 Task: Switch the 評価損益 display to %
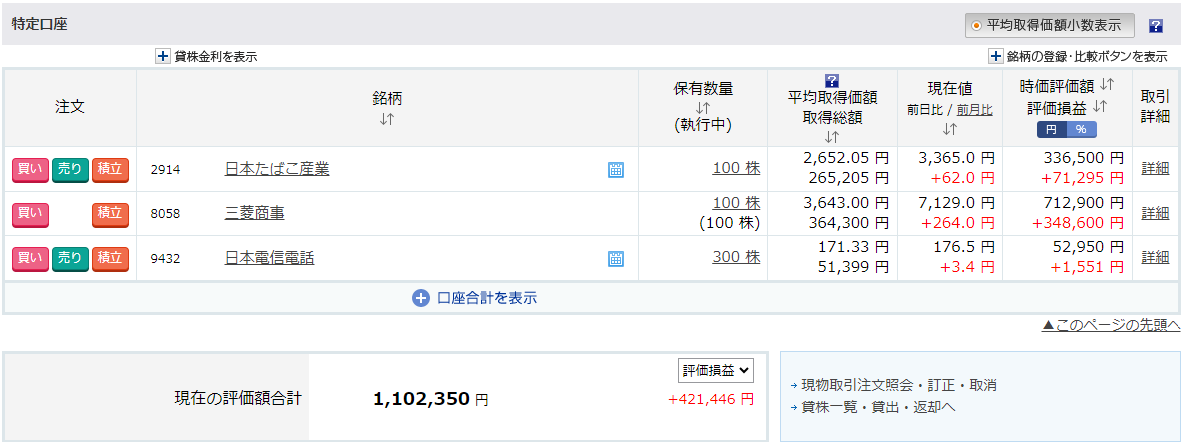1081,130
